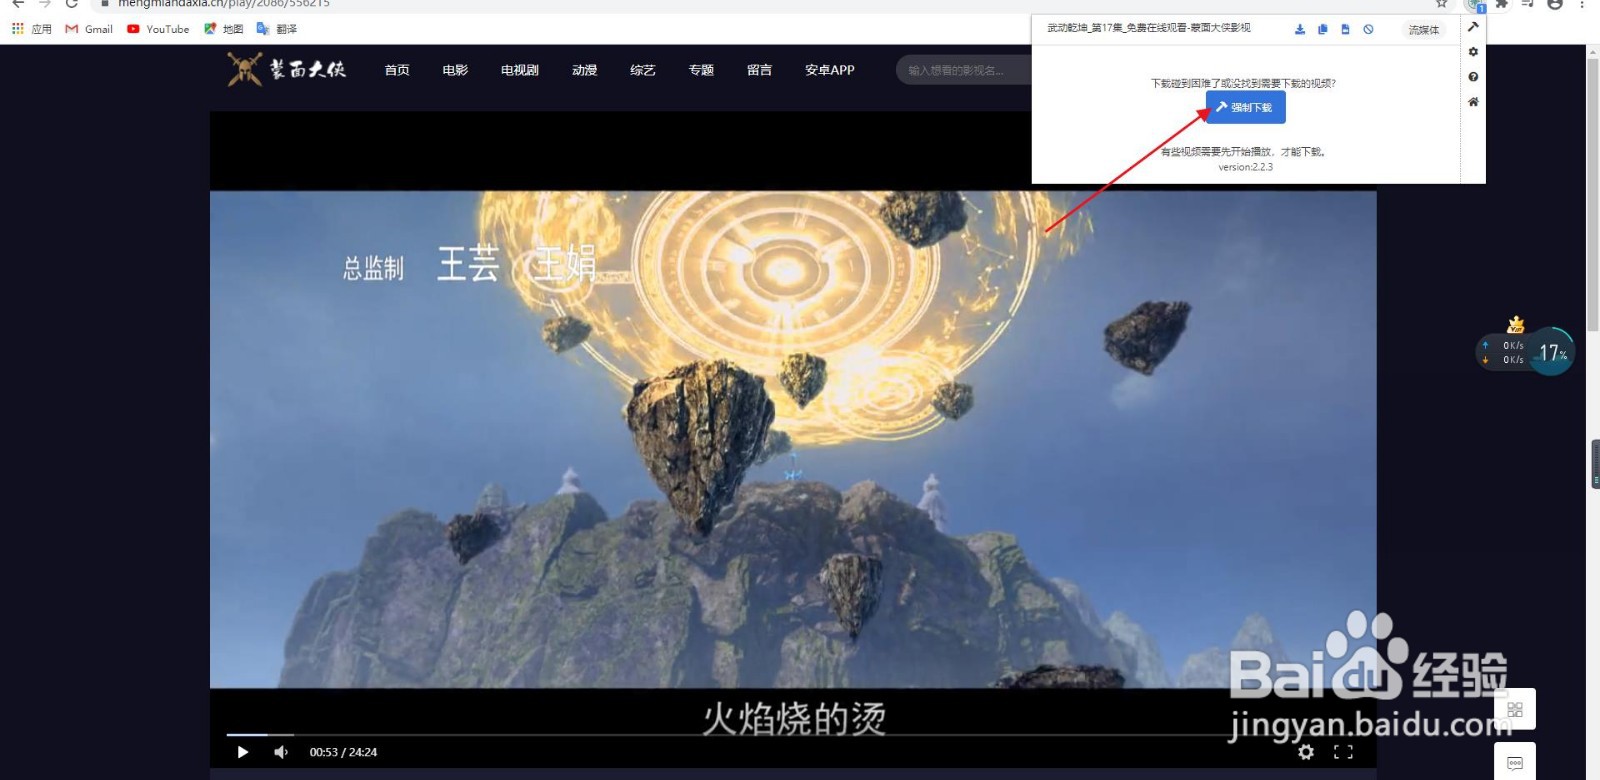Open 专题 navigation item
1600x780 pixels.
(701, 70)
